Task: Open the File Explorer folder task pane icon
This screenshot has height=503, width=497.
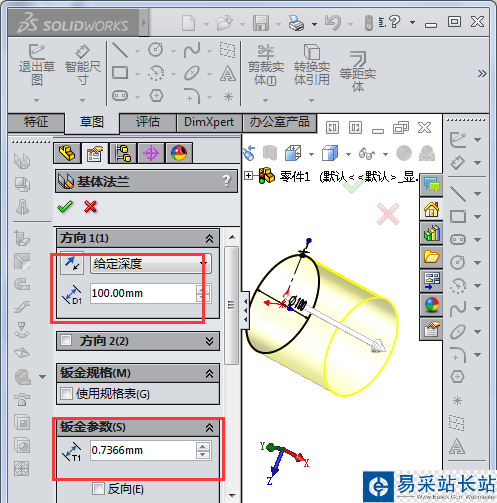Action: (431, 257)
